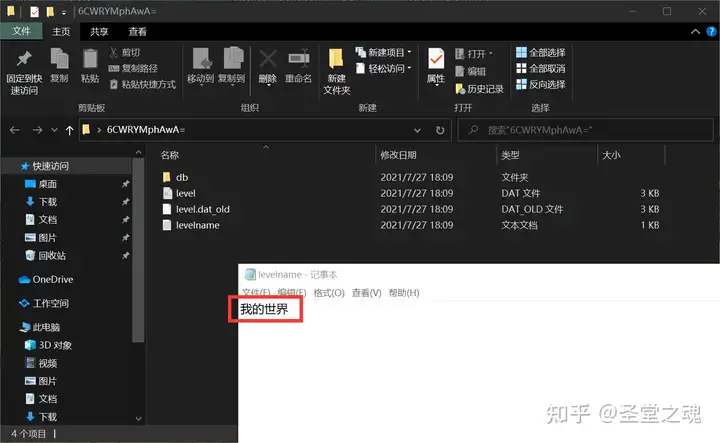The height and width of the screenshot is (443, 720).
Task: Select the level DAT file
Action: [186, 193]
